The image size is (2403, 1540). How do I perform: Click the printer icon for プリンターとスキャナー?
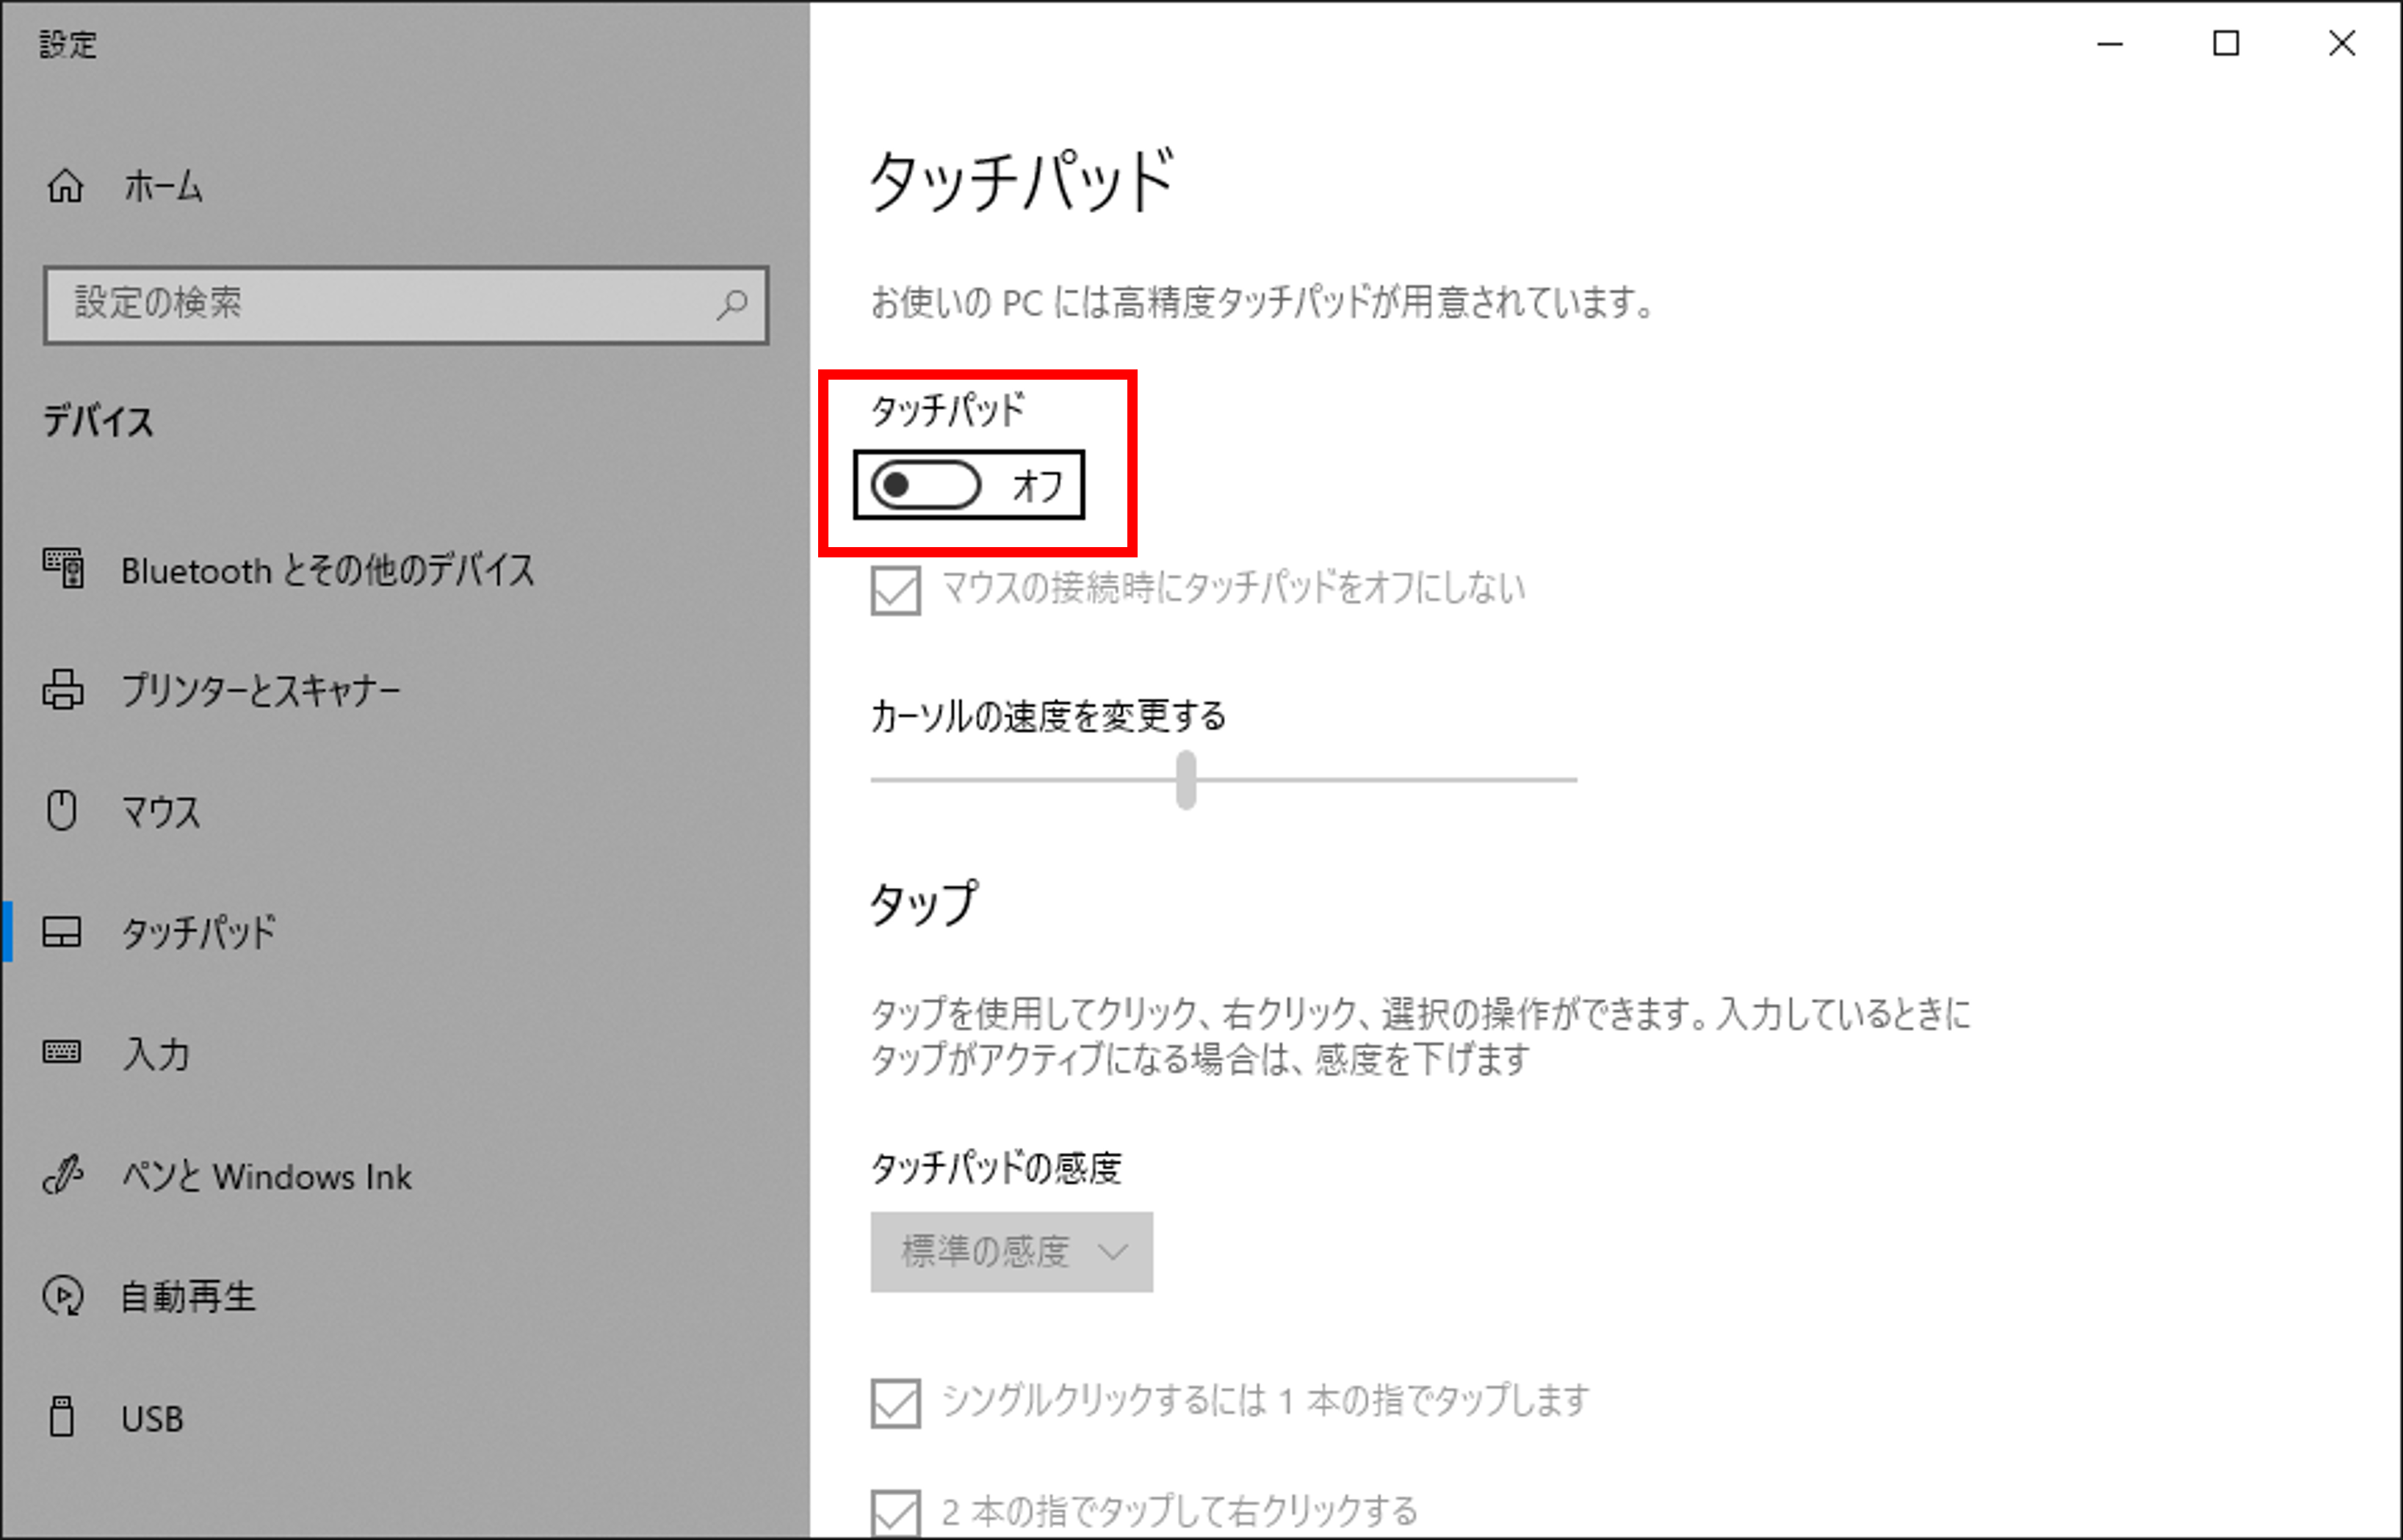pos(62,690)
